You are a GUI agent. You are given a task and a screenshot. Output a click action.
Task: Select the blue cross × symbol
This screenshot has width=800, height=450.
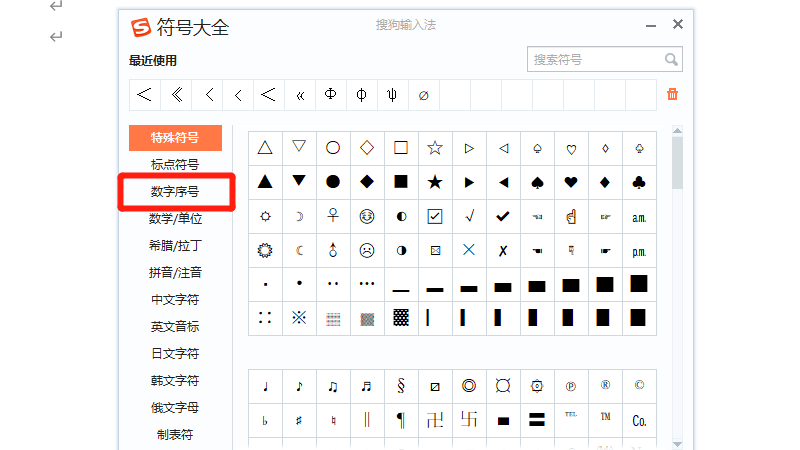(x=469, y=250)
